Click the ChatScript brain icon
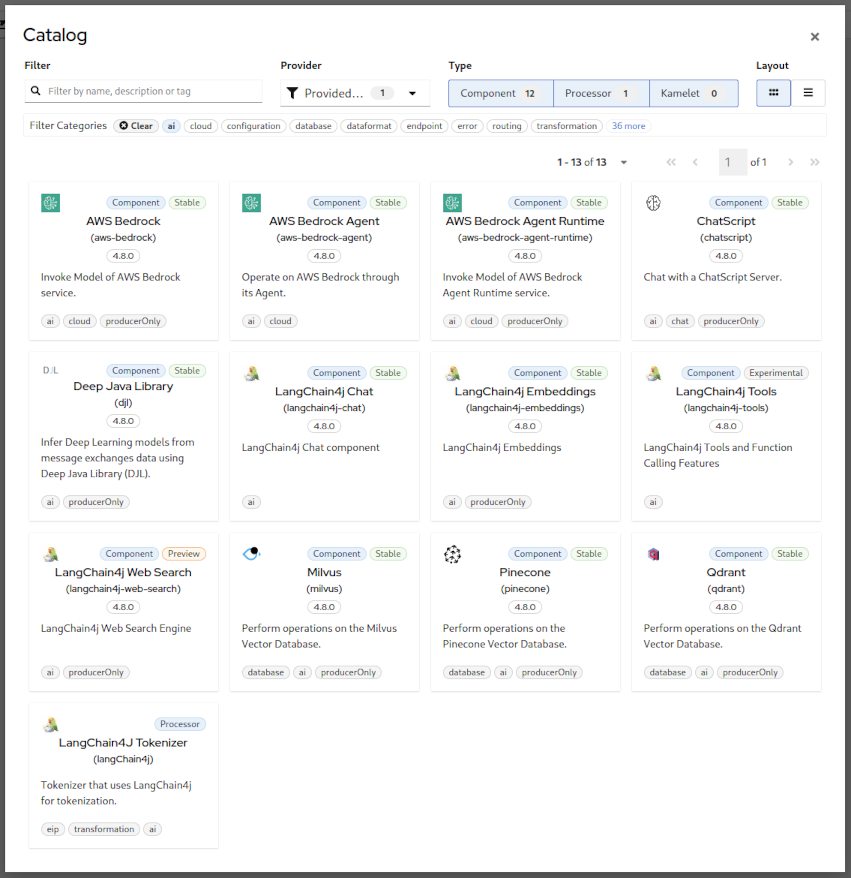 (x=653, y=203)
